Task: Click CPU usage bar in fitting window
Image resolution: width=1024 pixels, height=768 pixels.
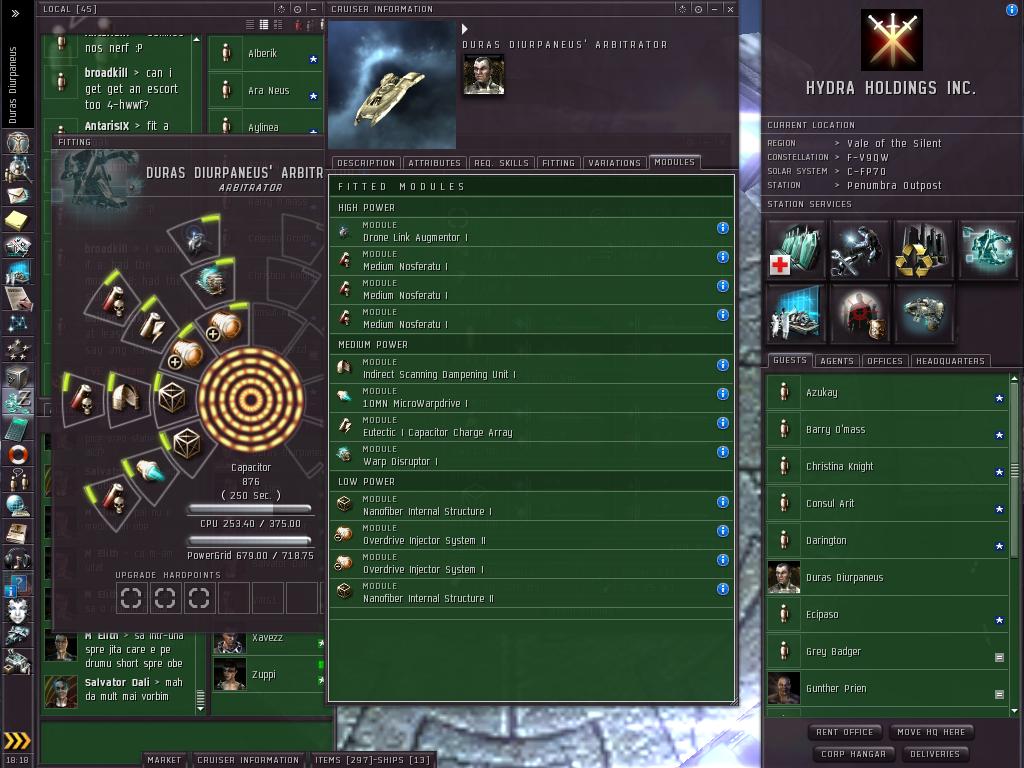Action: tap(249, 509)
